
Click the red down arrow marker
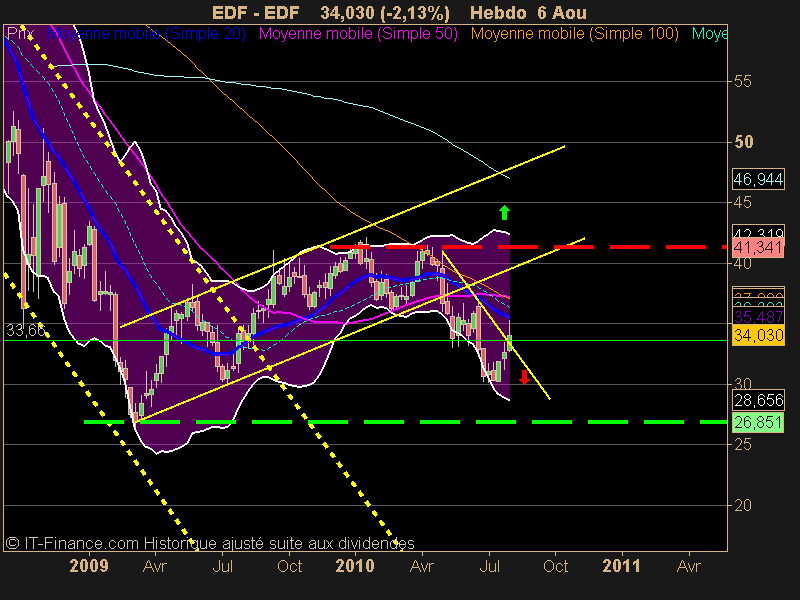pos(524,378)
